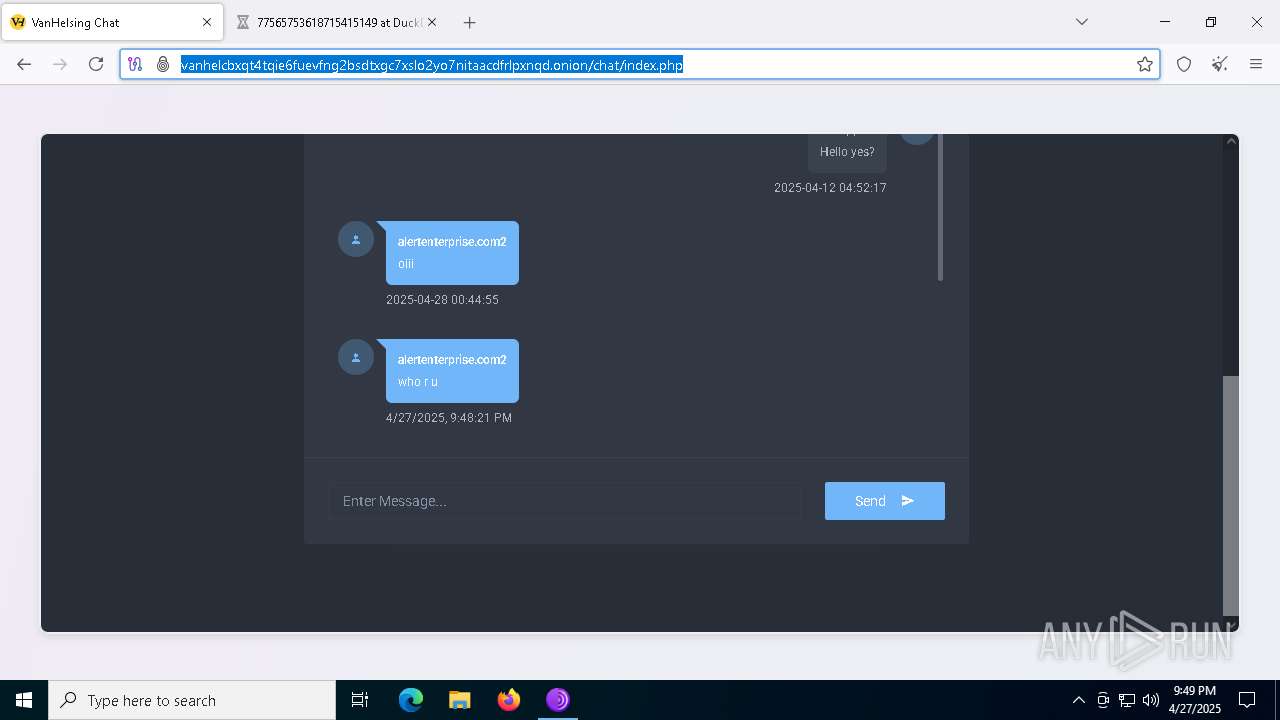Open the taskbar clock and date
Viewport: 1280px width, 720px height.
click(x=1195, y=700)
